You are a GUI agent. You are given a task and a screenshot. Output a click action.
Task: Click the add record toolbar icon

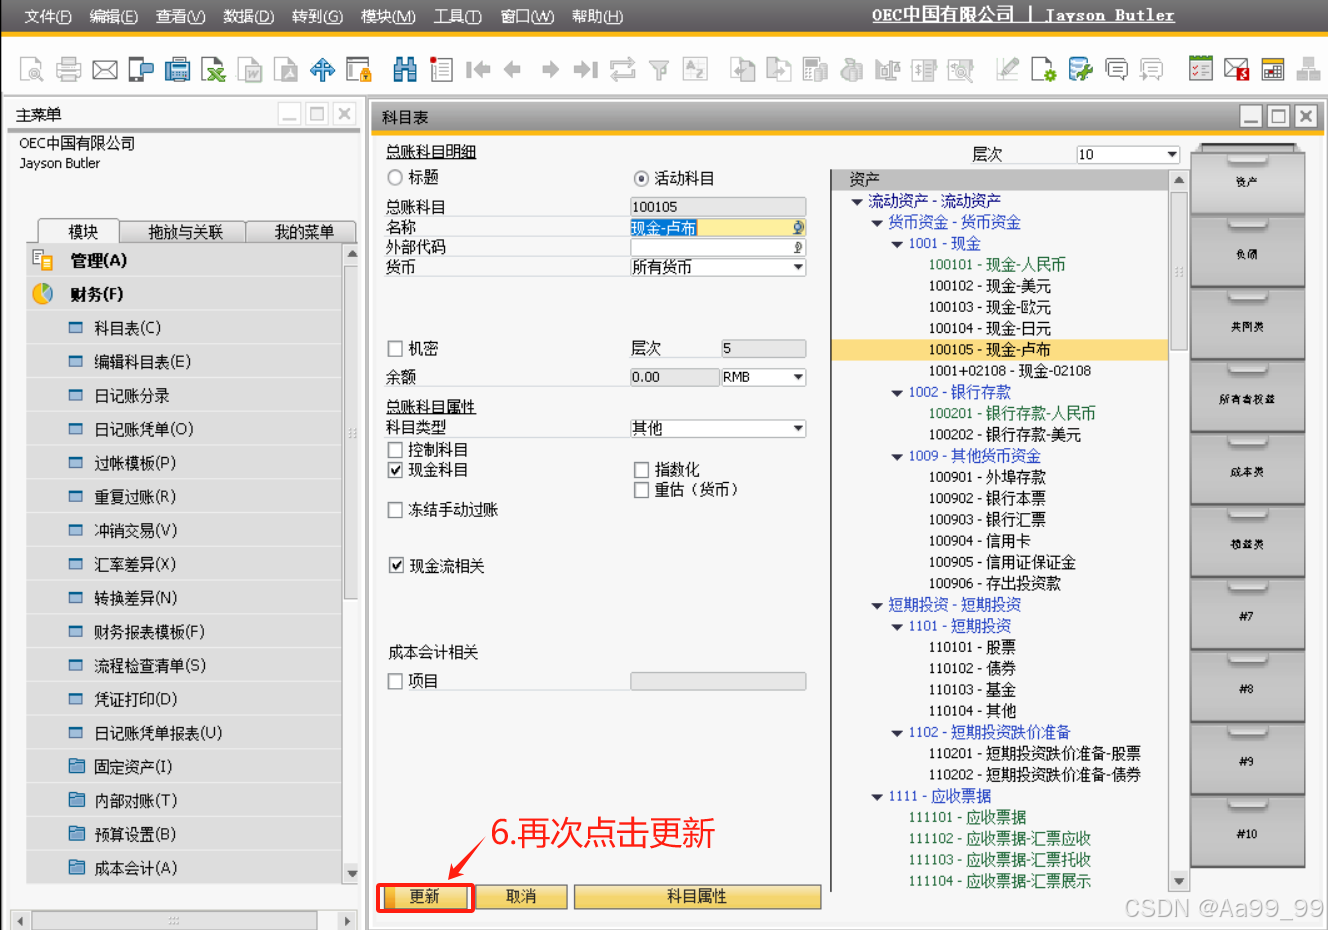(441, 69)
